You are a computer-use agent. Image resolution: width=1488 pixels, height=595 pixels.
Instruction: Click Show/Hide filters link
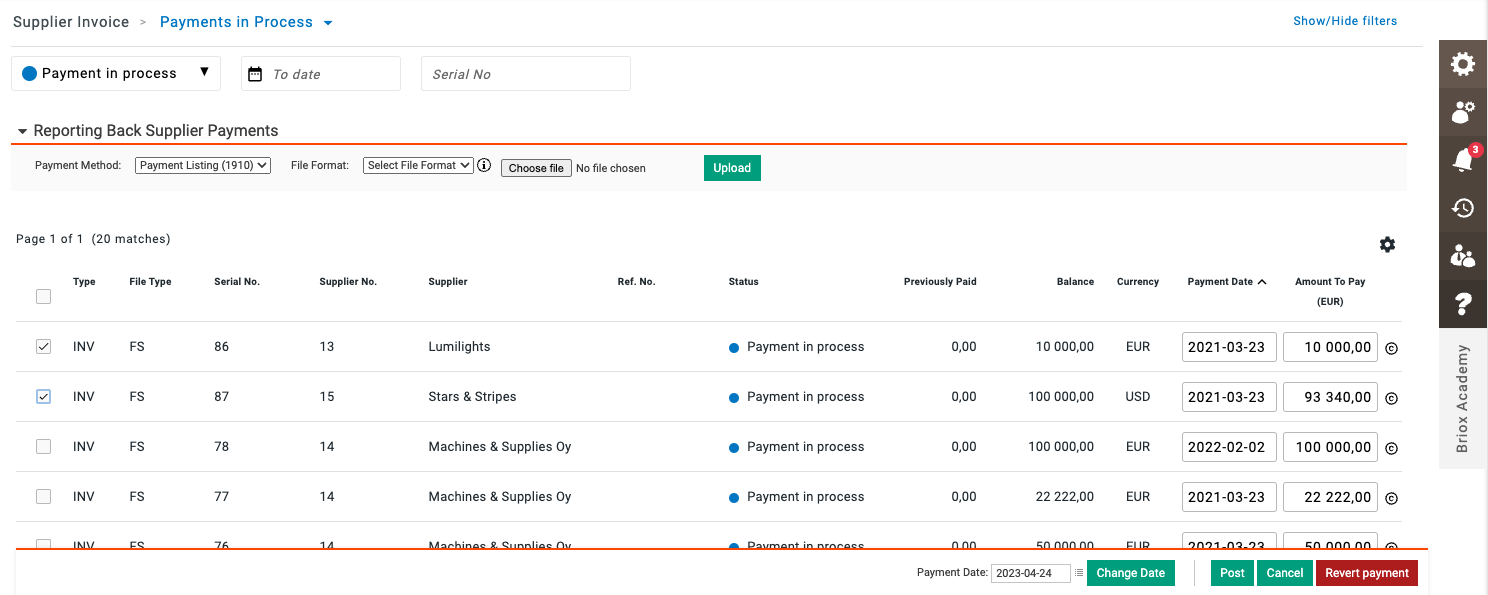[x=1344, y=21]
